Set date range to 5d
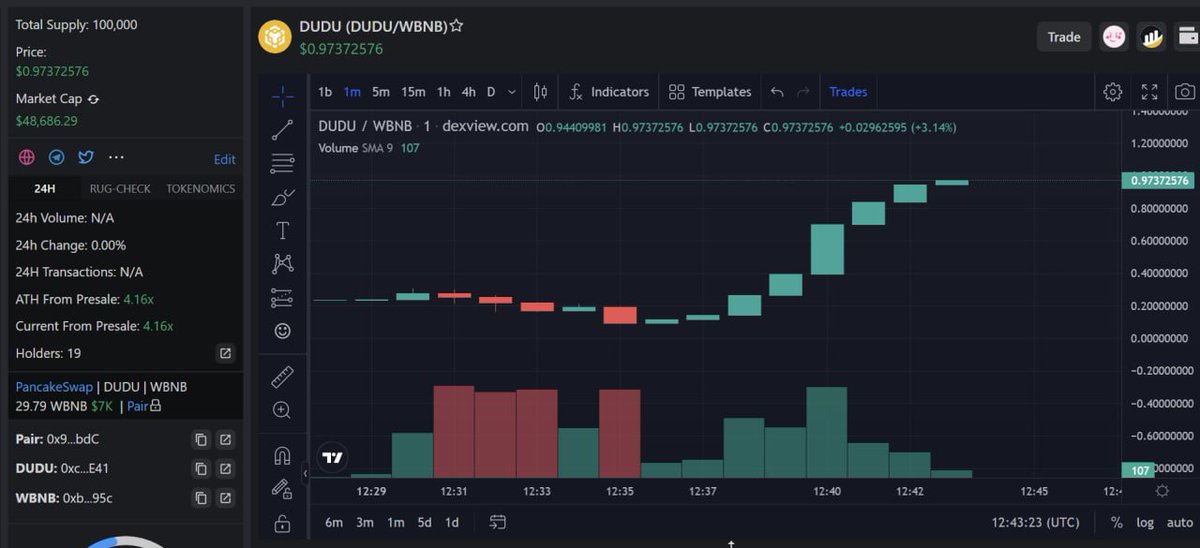1200x548 pixels. tap(425, 522)
